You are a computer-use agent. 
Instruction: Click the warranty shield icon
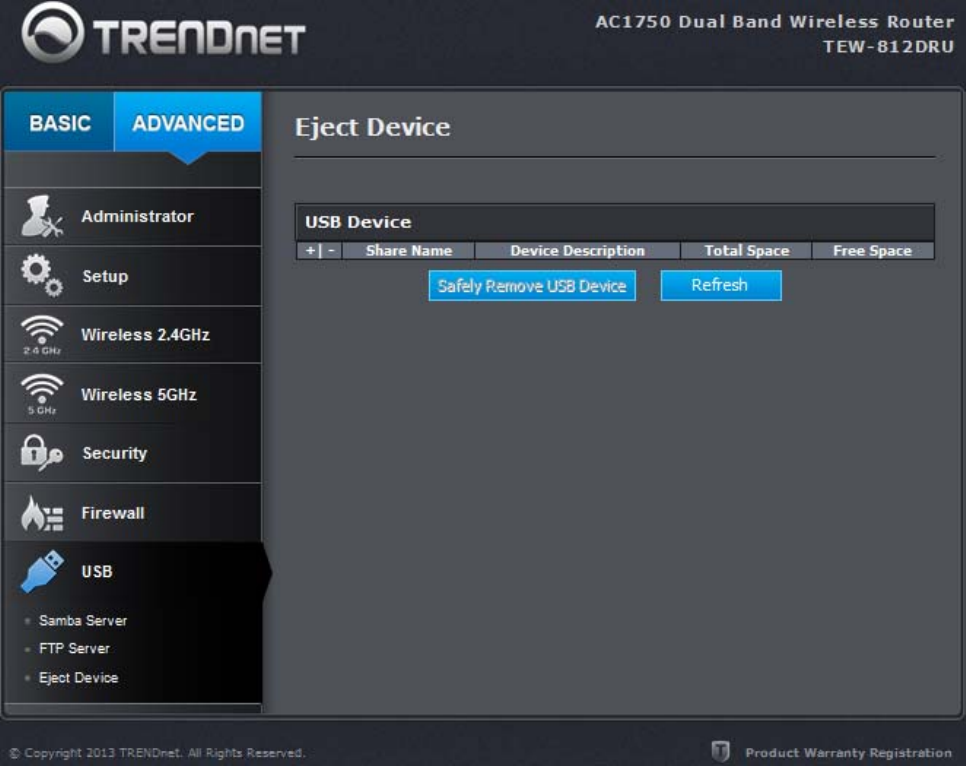[720, 751]
